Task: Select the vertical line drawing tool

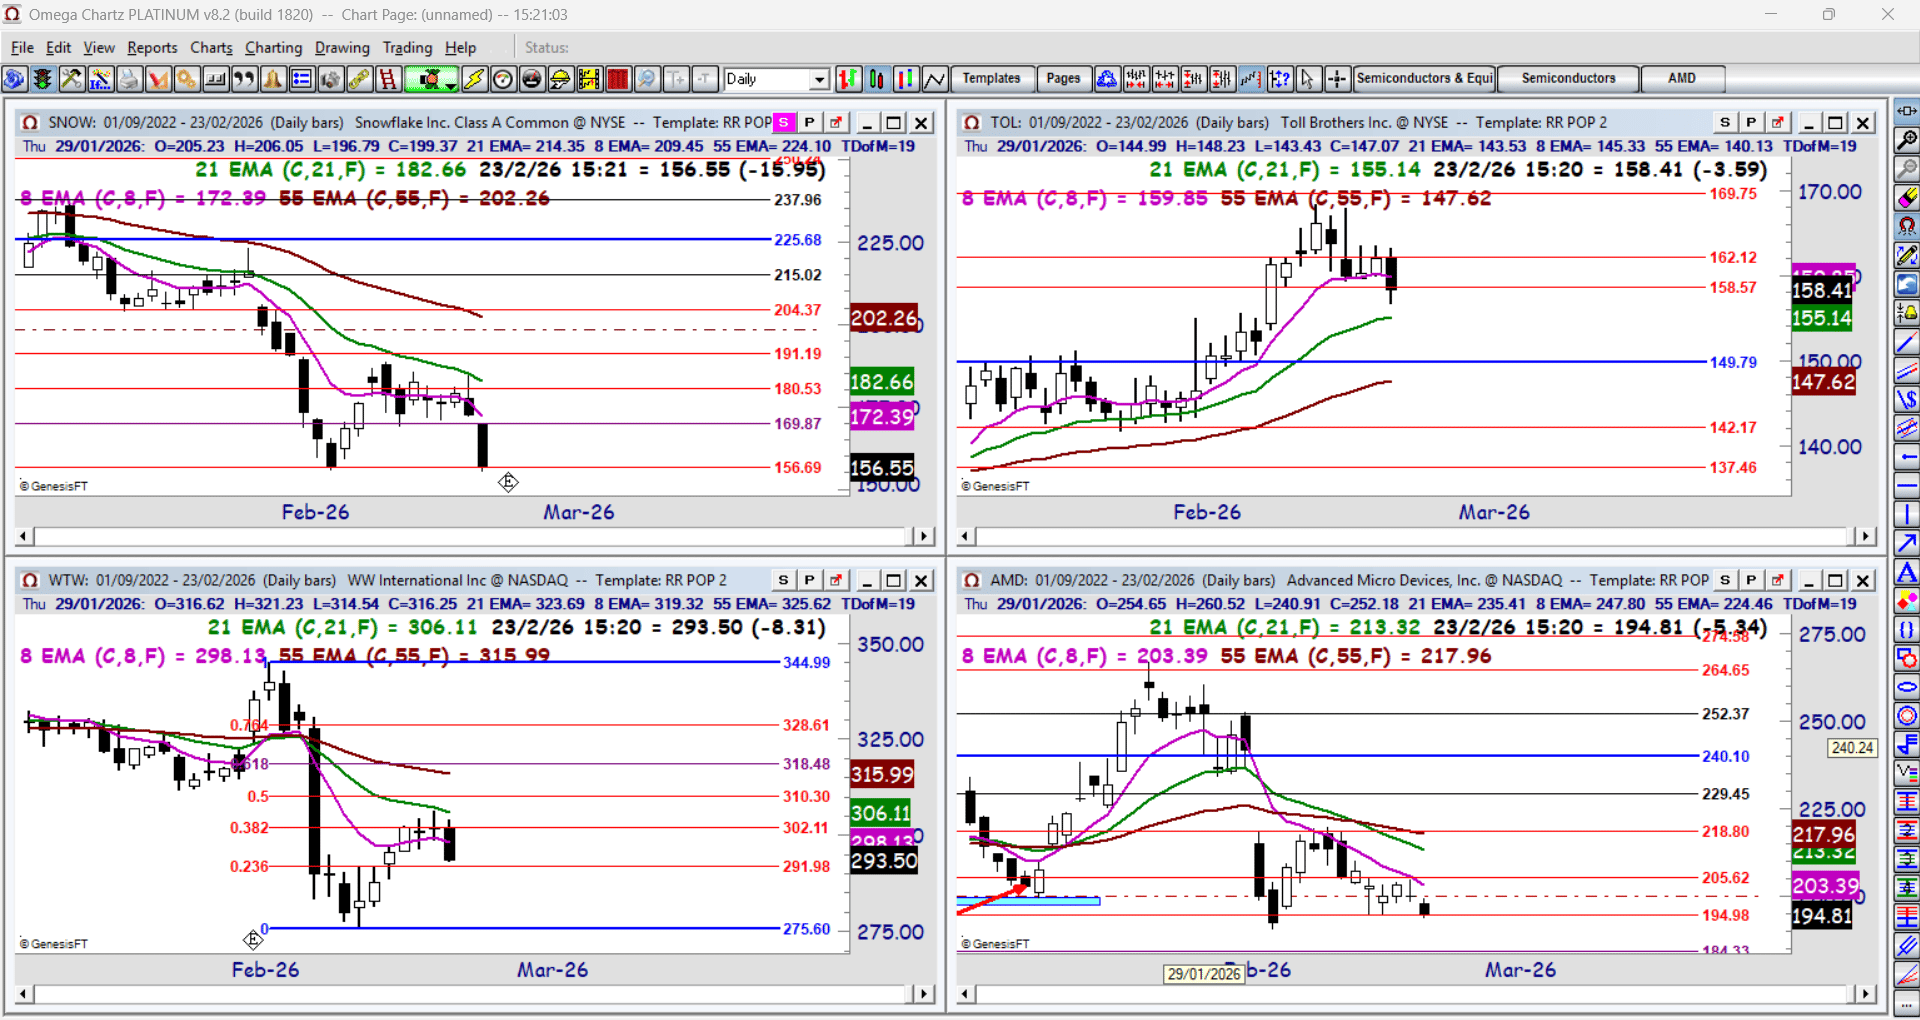Action: tap(1907, 515)
